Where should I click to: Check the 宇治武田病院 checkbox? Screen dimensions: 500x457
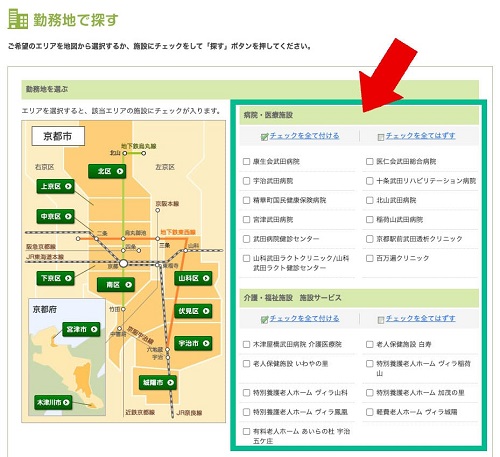click(x=246, y=181)
